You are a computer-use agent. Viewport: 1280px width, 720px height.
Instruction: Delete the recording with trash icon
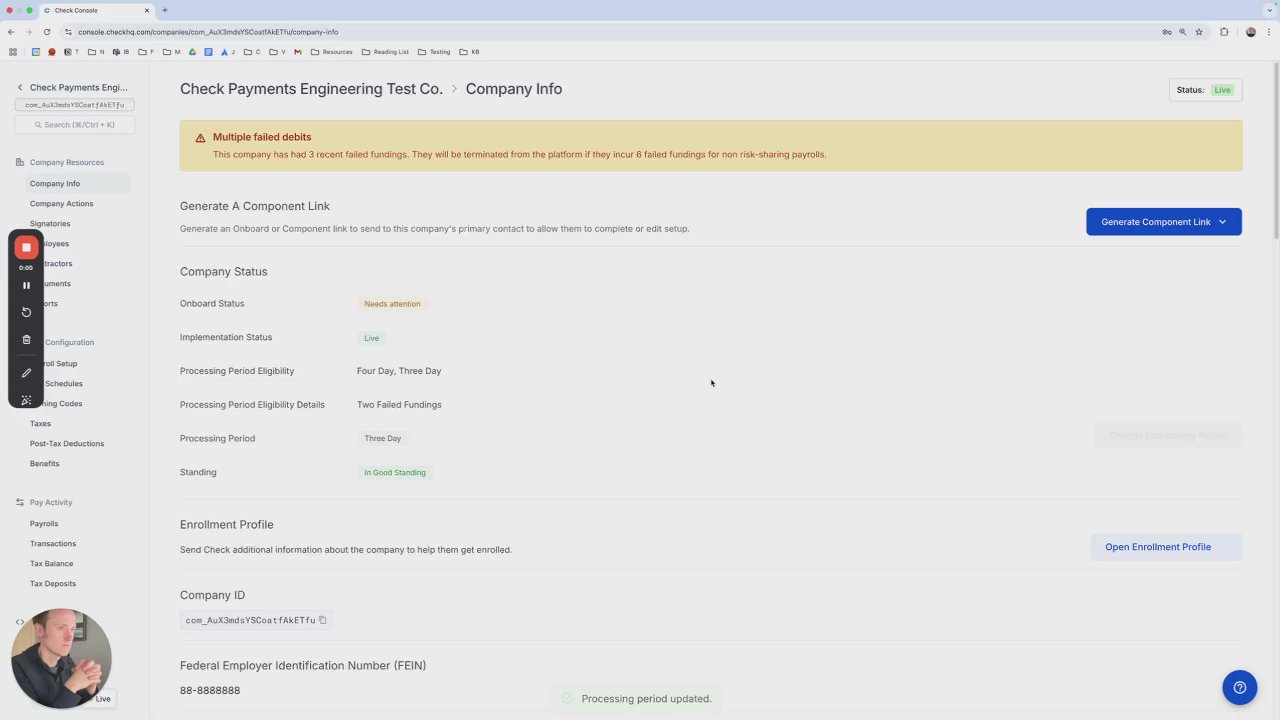(27, 340)
